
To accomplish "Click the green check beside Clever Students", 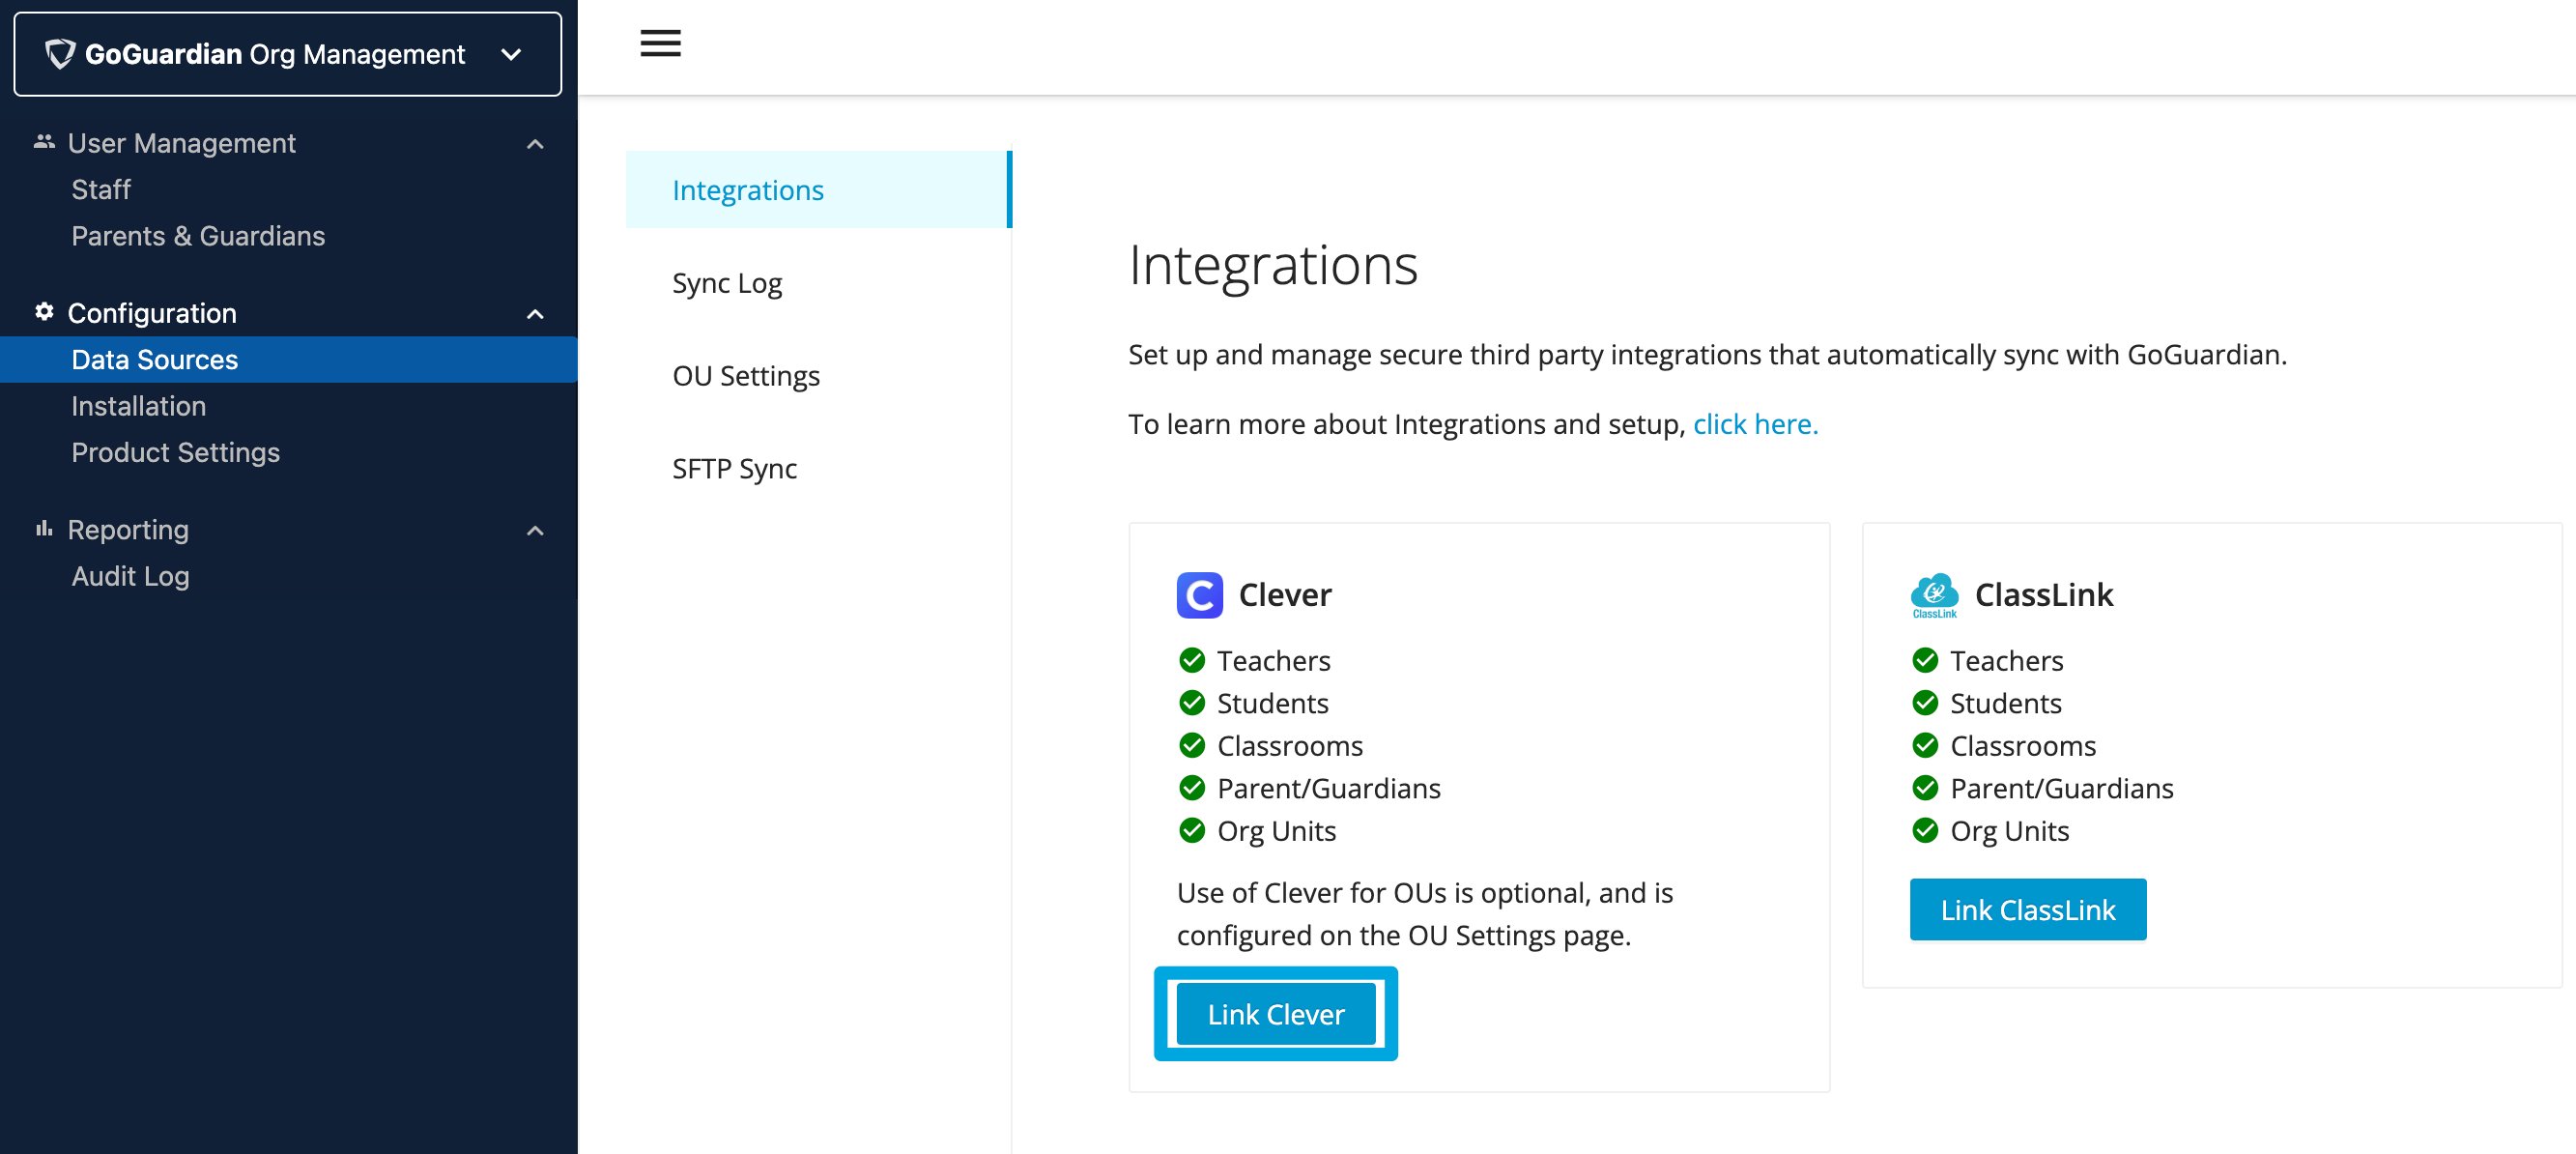I will tap(1192, 703).
